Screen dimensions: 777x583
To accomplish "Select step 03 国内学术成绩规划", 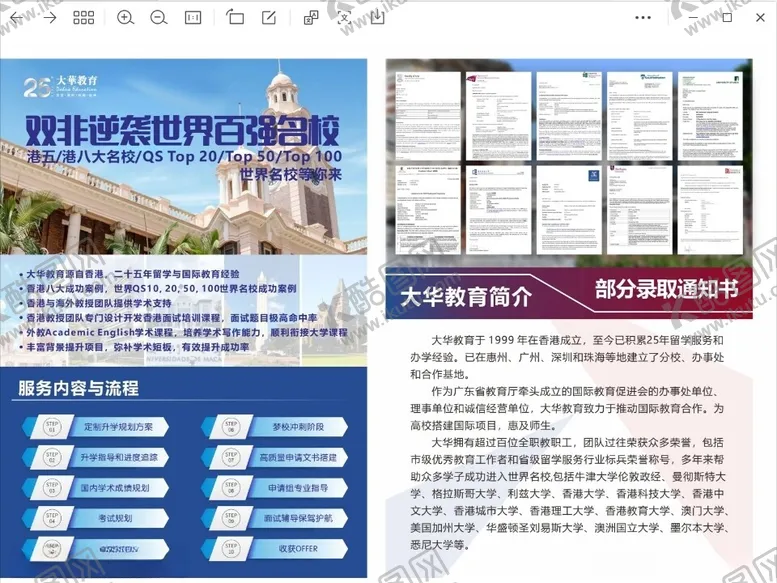I will 96,488.
